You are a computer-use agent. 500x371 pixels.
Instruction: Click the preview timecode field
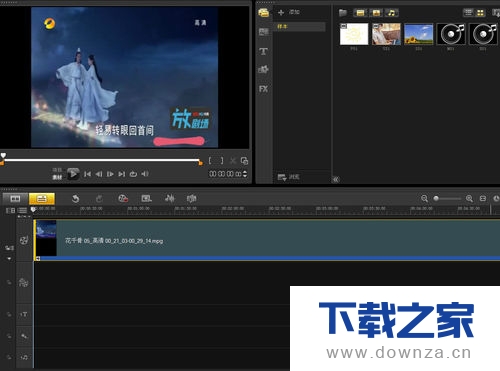(x=225, y=174)
